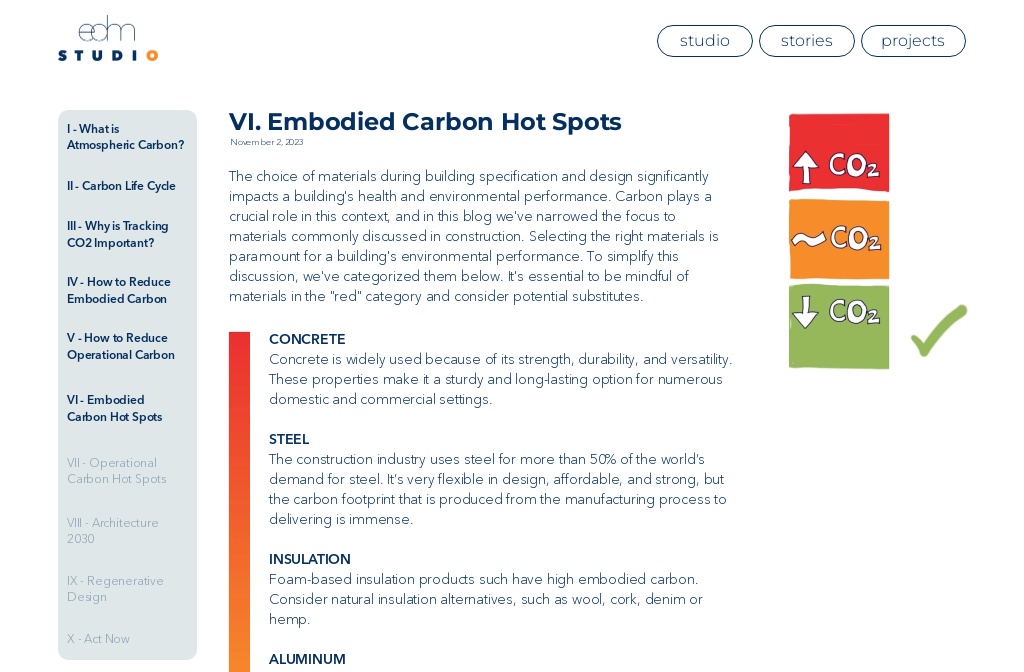Click the red upward CO2 emissions graphic

pyautogui.click(x=839, y=153)
